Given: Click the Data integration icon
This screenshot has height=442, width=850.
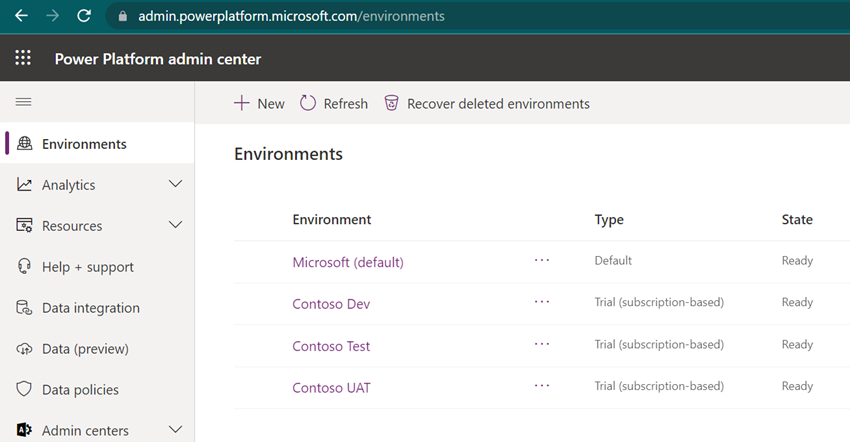Looking at the screenshot, I should pyautogui.click(x=24, y=308).
